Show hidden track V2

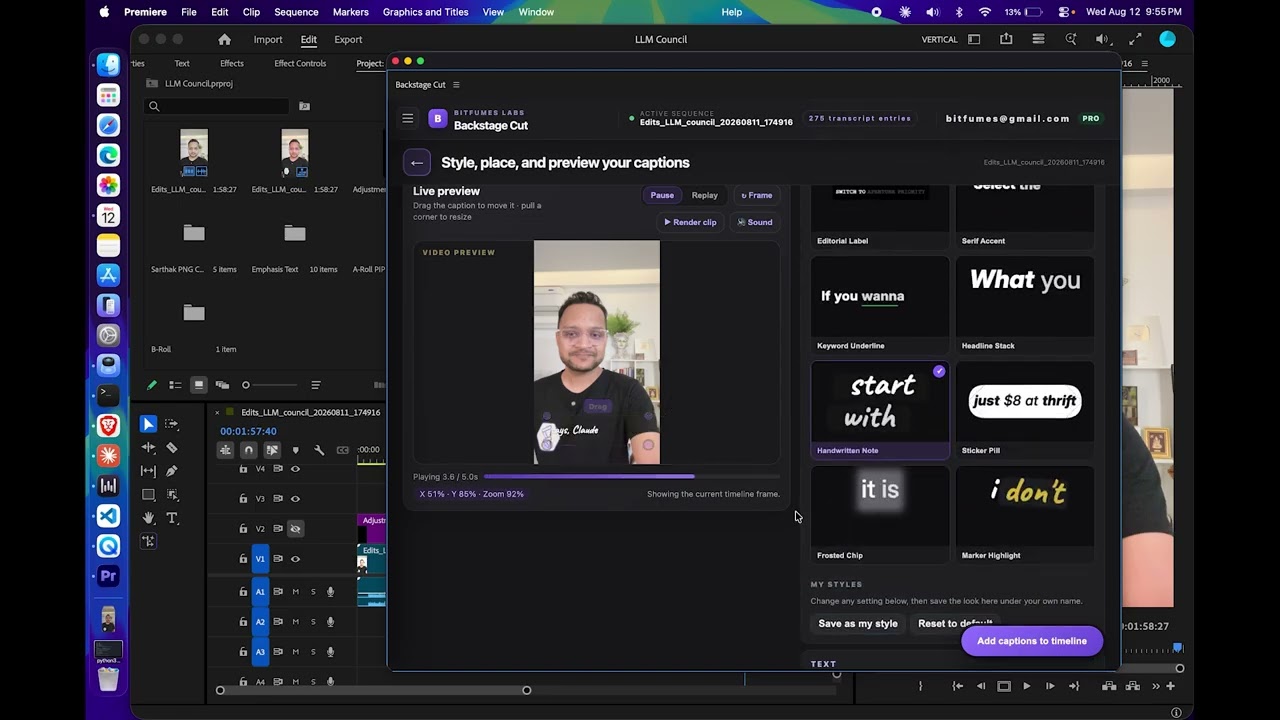coord(295,528)
